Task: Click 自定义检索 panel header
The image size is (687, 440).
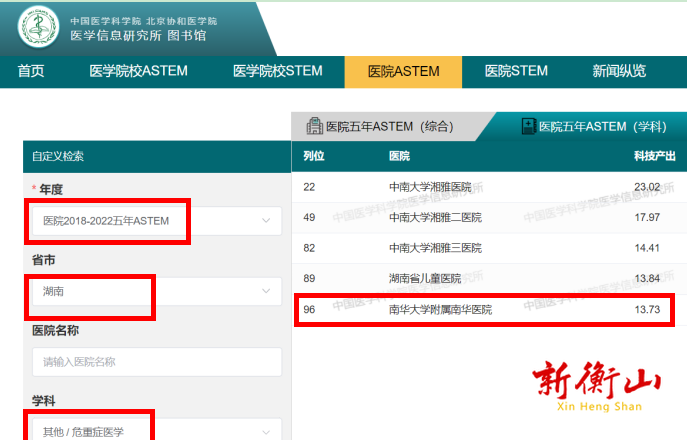Action: [x=157, y=156]
